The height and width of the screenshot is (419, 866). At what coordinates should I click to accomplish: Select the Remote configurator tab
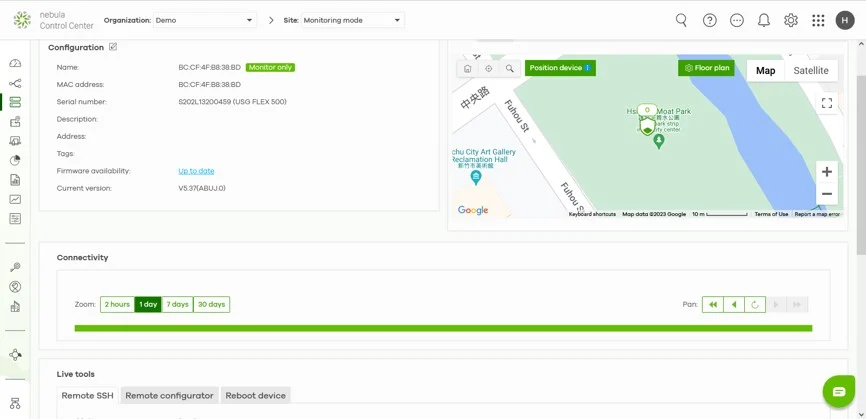click(x=169, y=395)
